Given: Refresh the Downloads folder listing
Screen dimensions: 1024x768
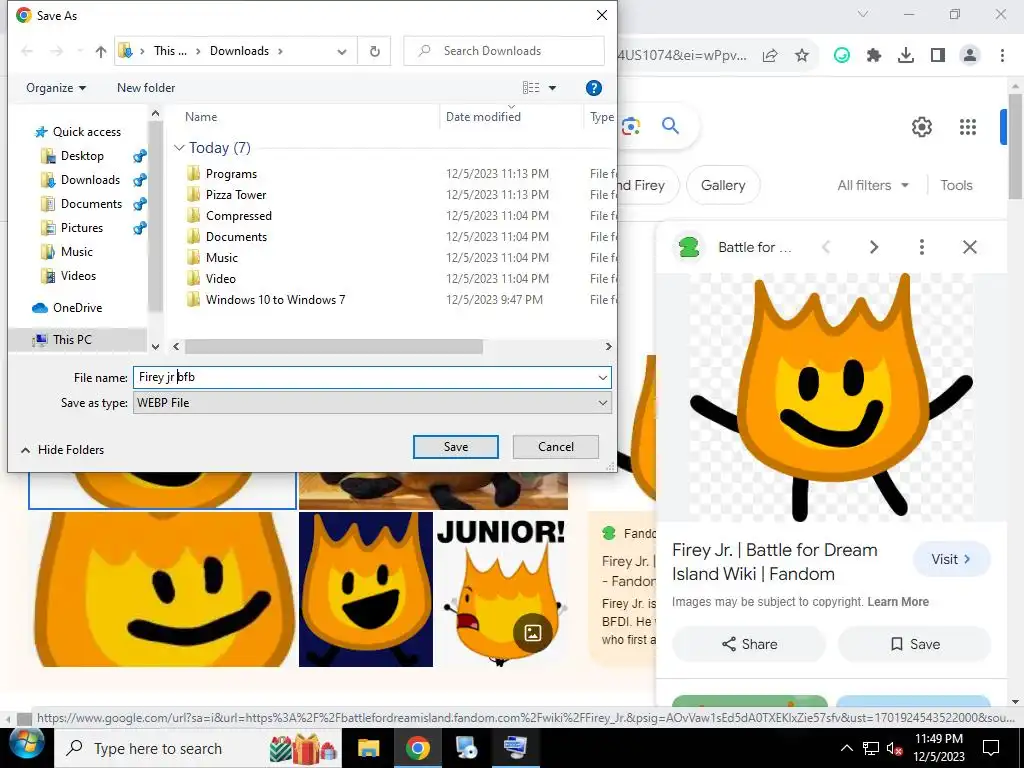Looking at the screenshot, I should pyautogui.click(x=375, y=51).
